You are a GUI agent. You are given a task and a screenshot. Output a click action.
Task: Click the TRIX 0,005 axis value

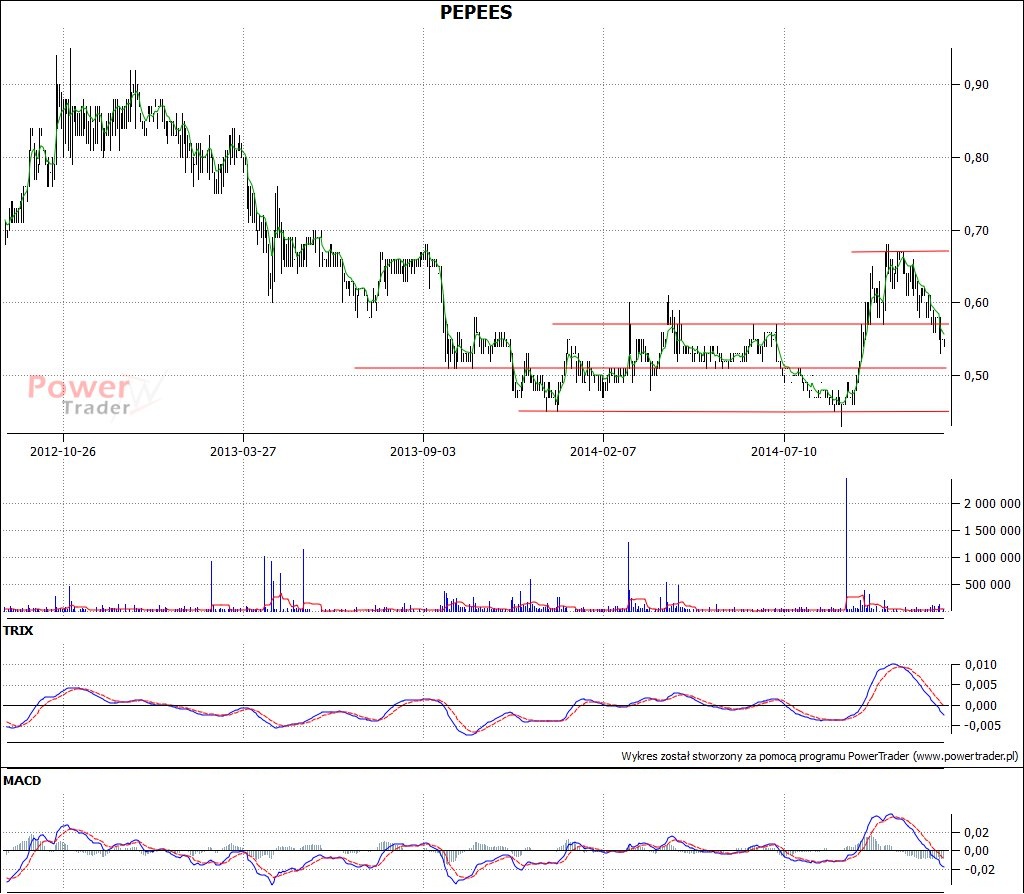tap(981, 685)
